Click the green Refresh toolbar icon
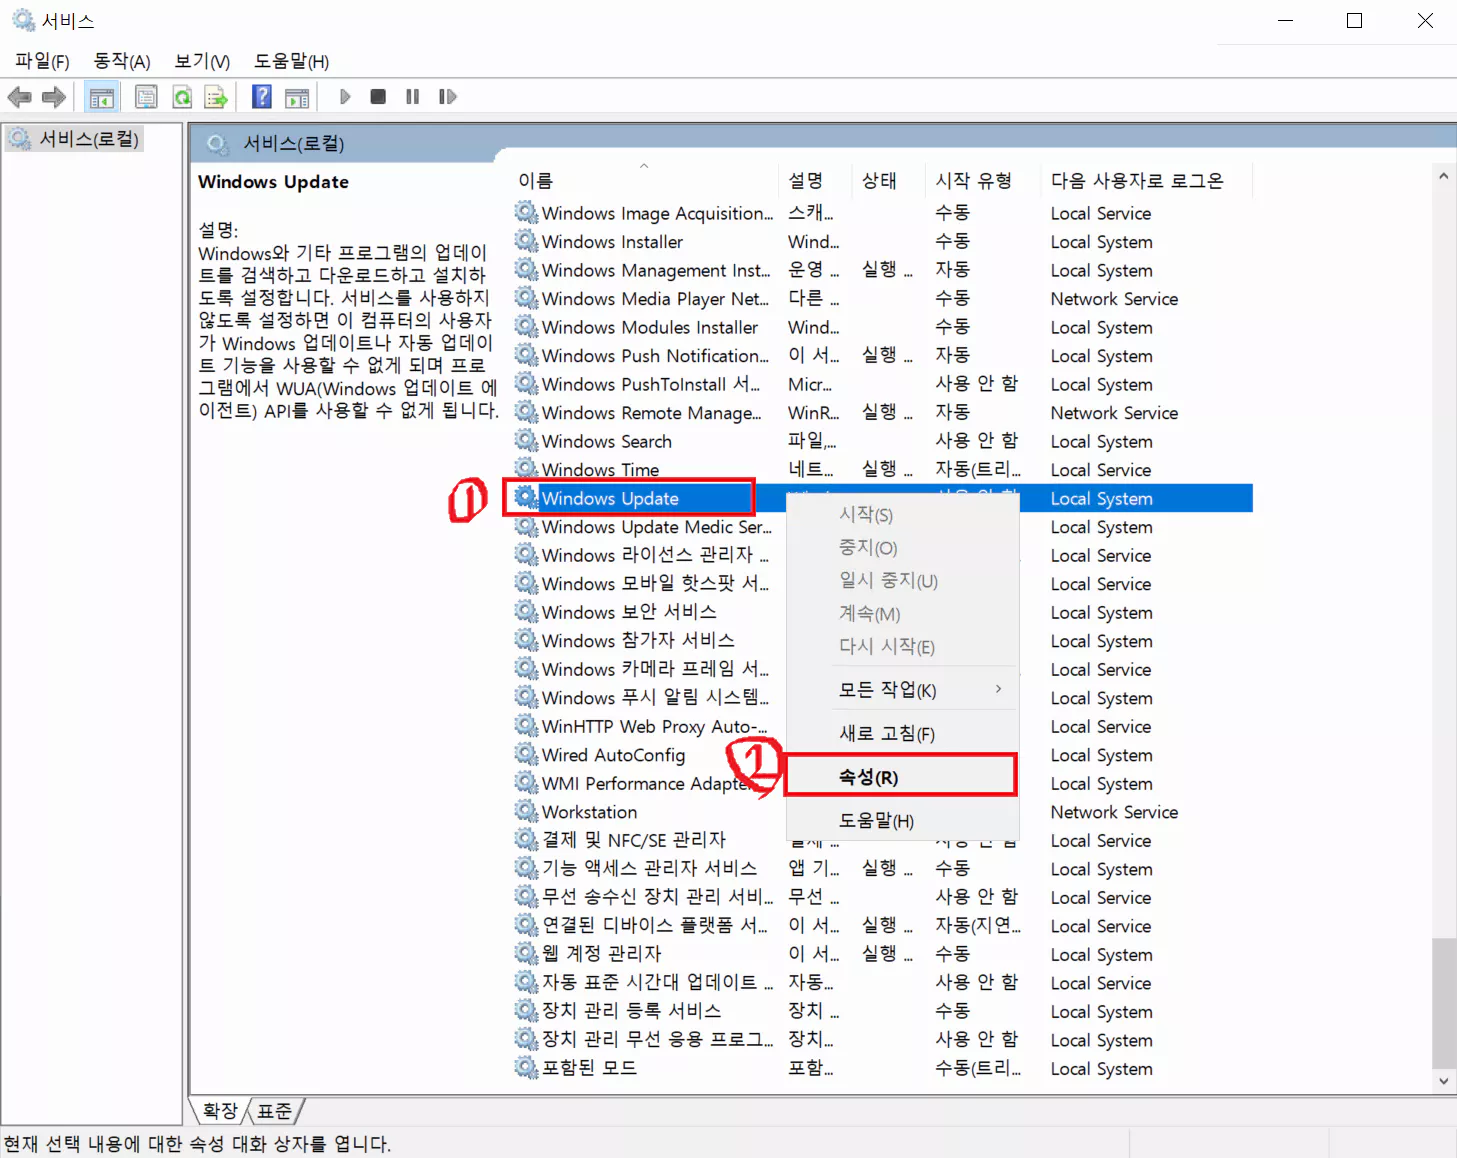Screen dimensions: 1457x1158 181,97
